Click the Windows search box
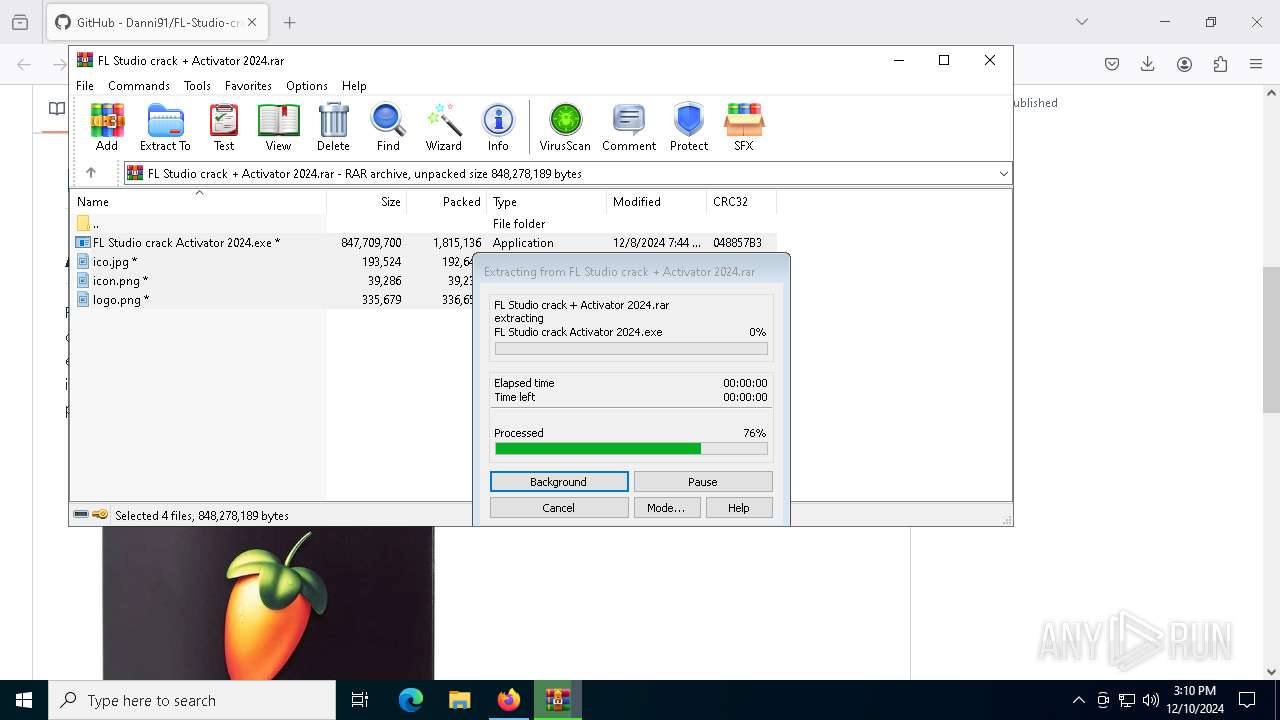1280x720 pixels. 192,700
